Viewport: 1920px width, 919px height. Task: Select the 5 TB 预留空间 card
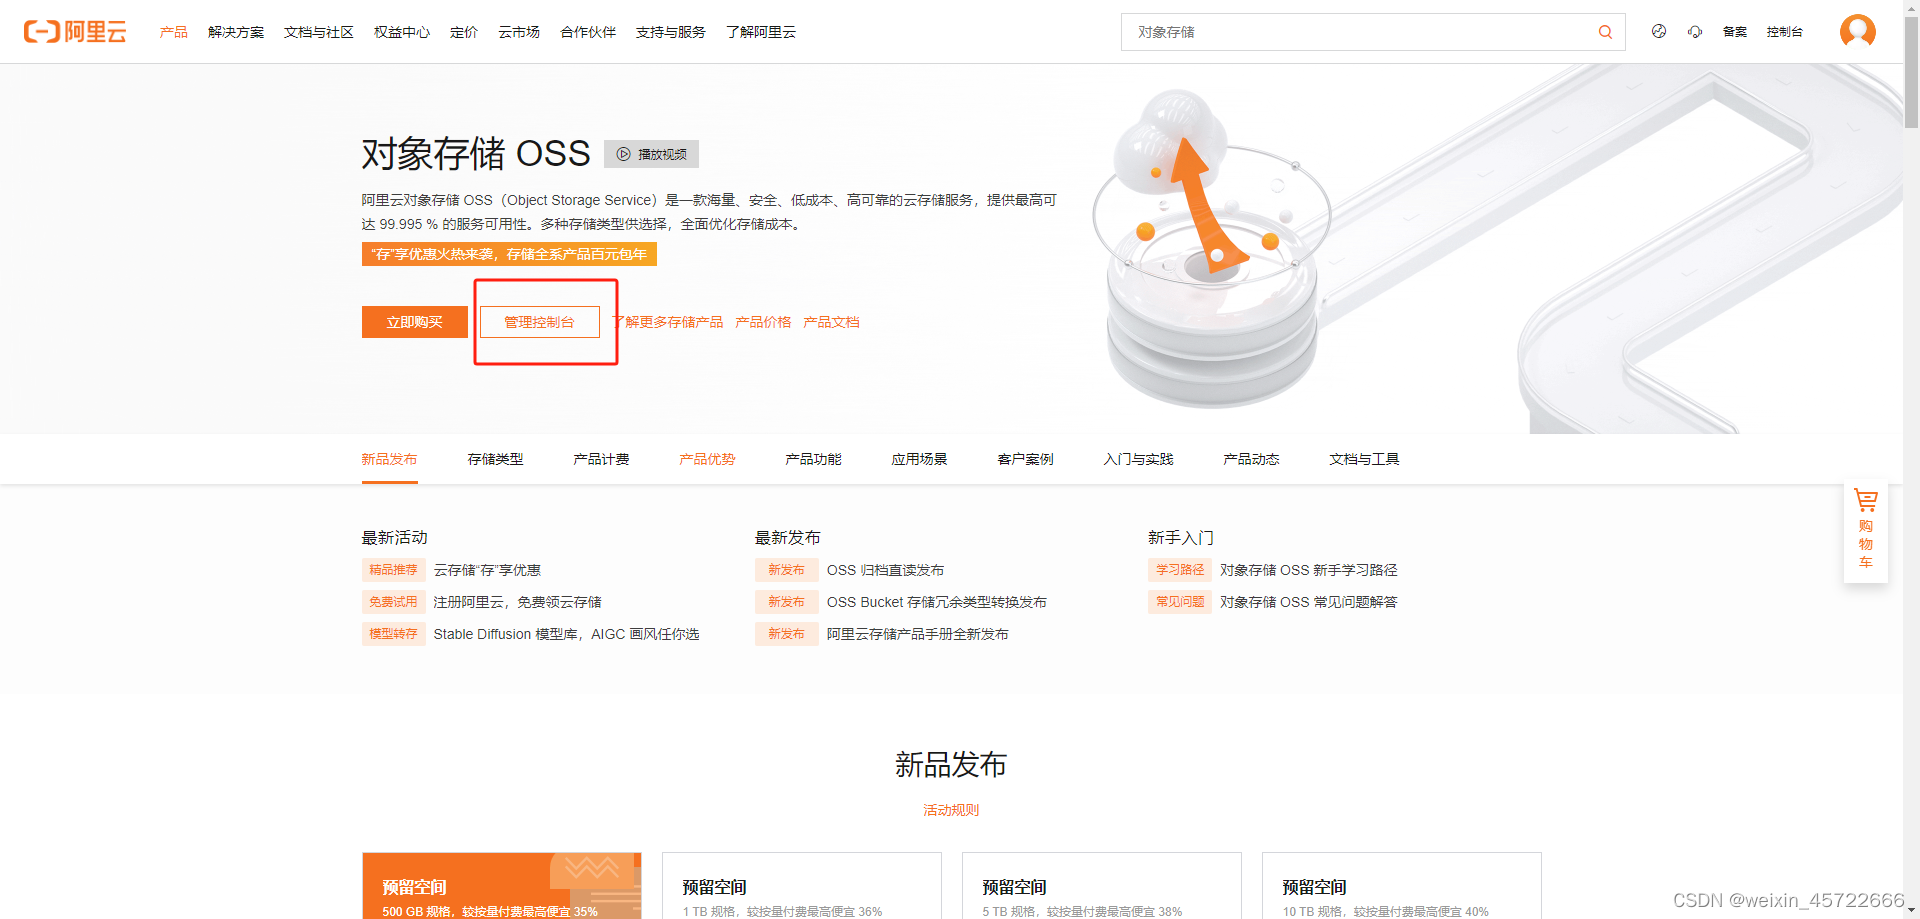[1102, 886]
